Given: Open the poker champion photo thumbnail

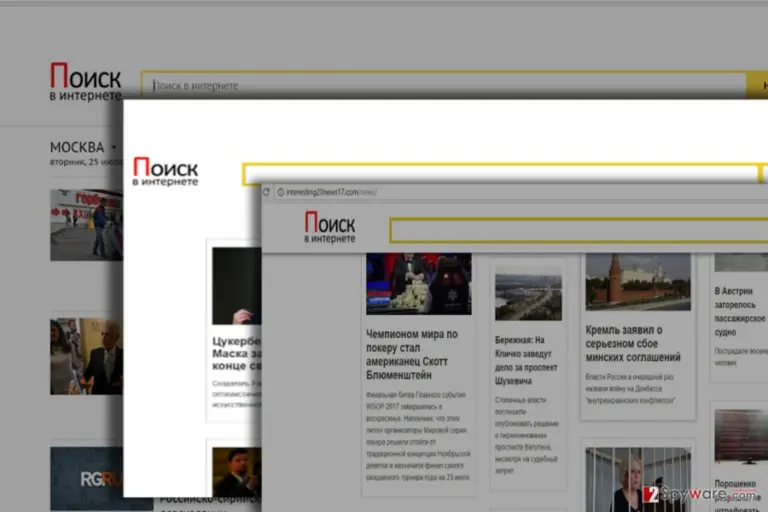Looking at the screenshot, I should pyautogui.click(x=419, y=284).
